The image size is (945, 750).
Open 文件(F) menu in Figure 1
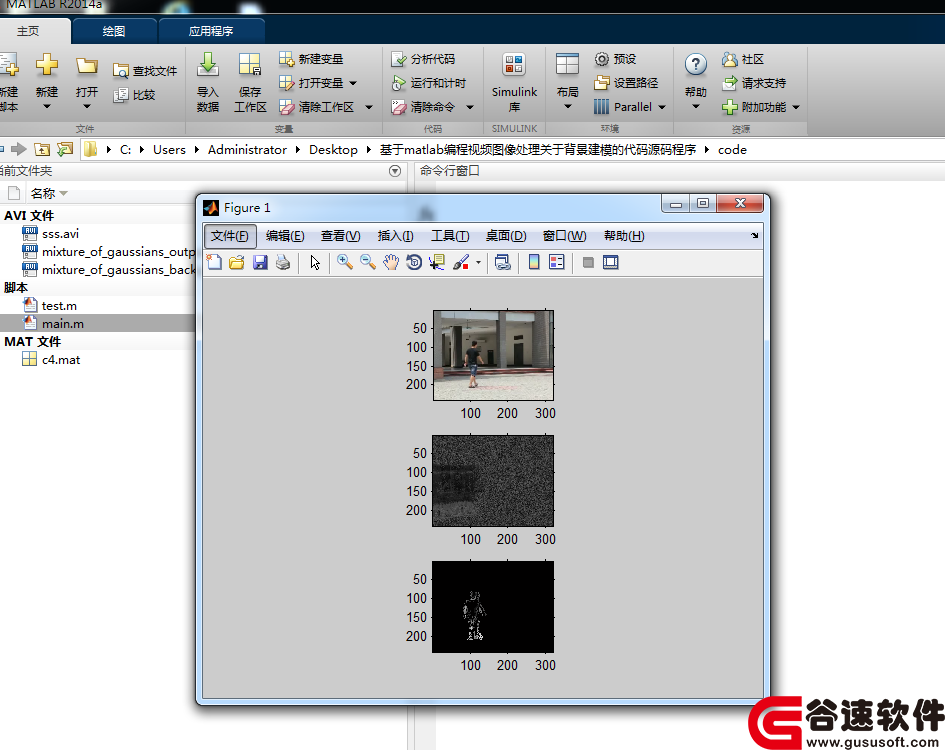pos(230,236)
